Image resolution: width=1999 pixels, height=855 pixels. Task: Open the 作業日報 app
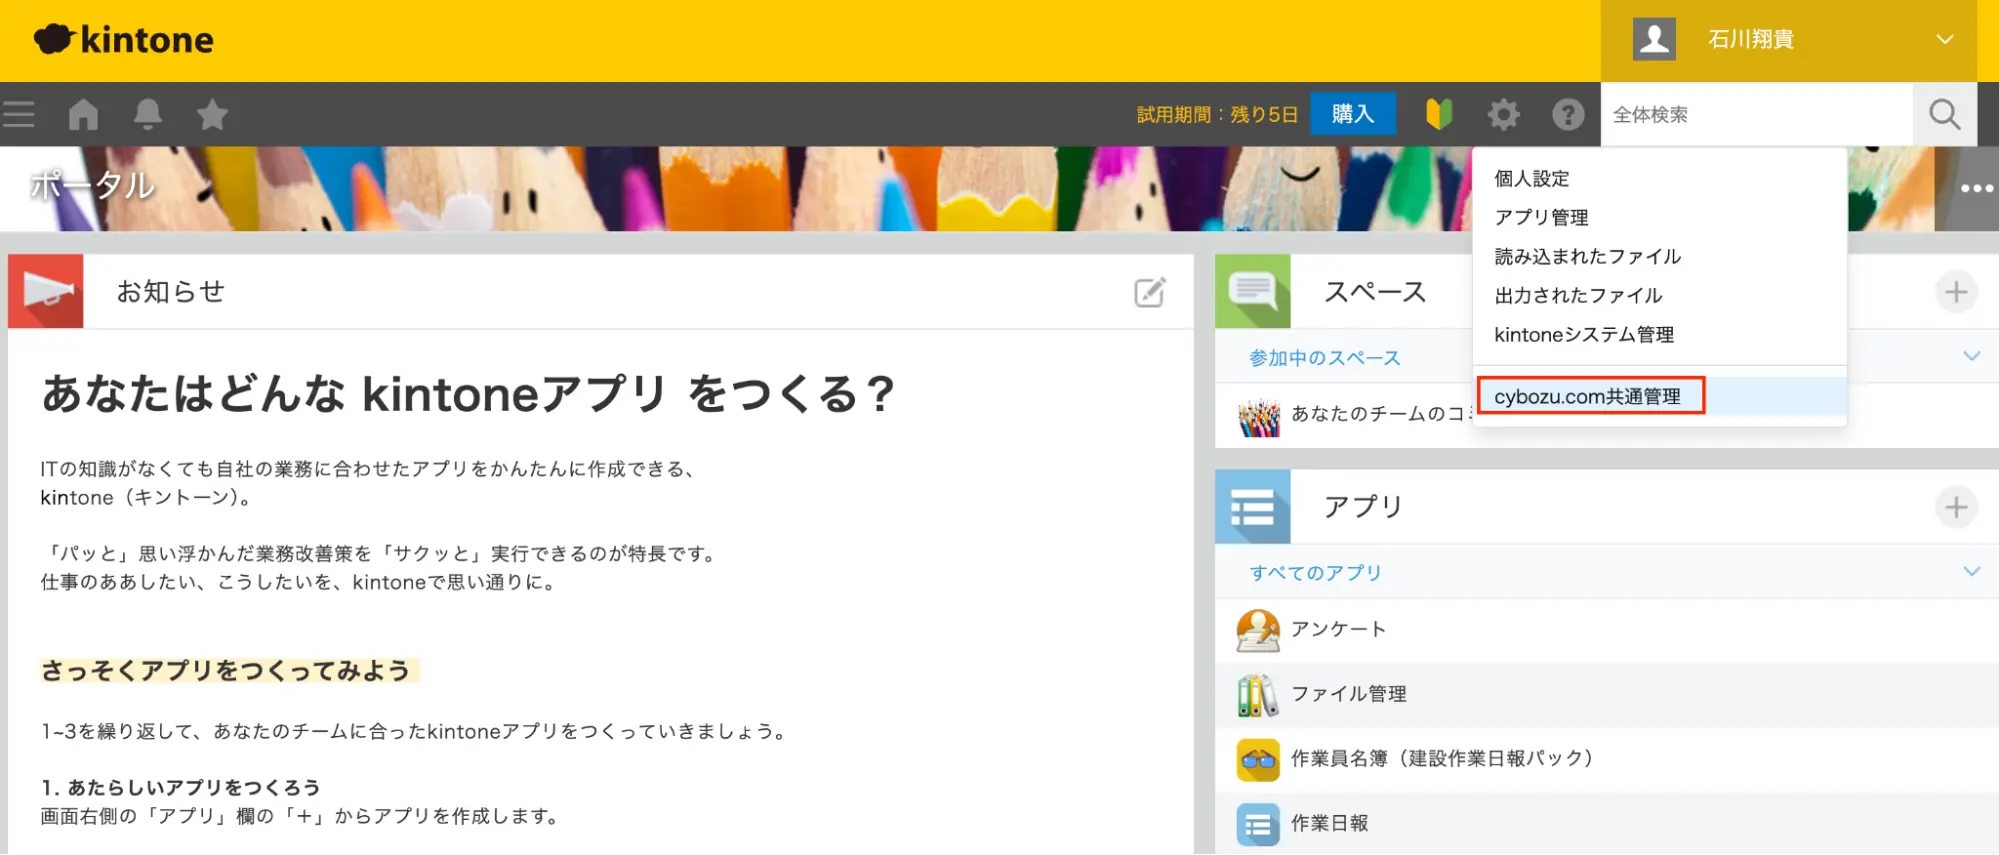pyautogui.click(x=1329, y=823)
